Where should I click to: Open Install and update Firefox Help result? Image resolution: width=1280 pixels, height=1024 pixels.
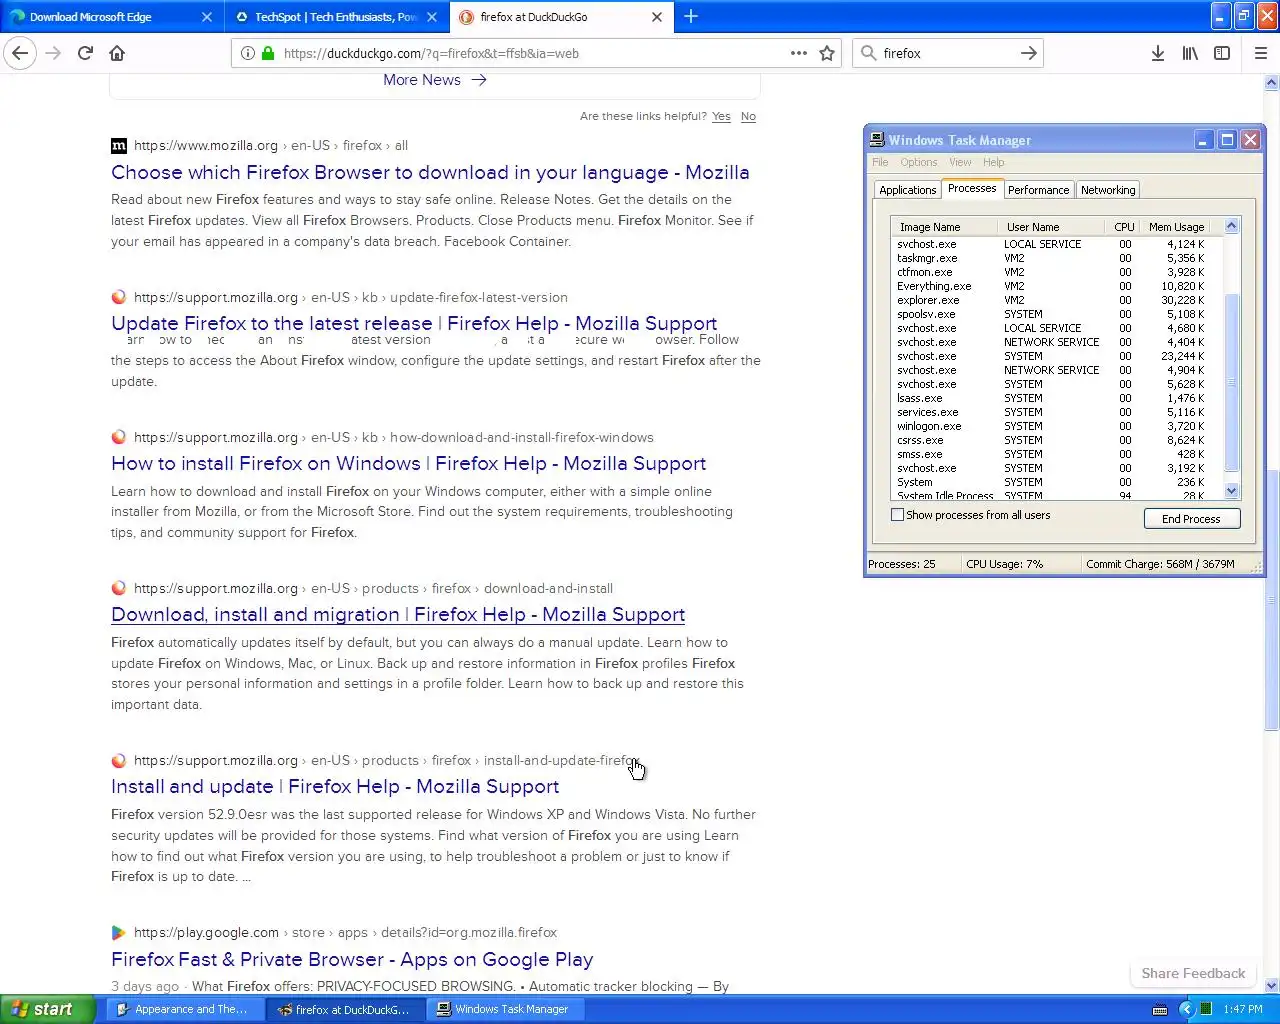(x=335, y=786)
